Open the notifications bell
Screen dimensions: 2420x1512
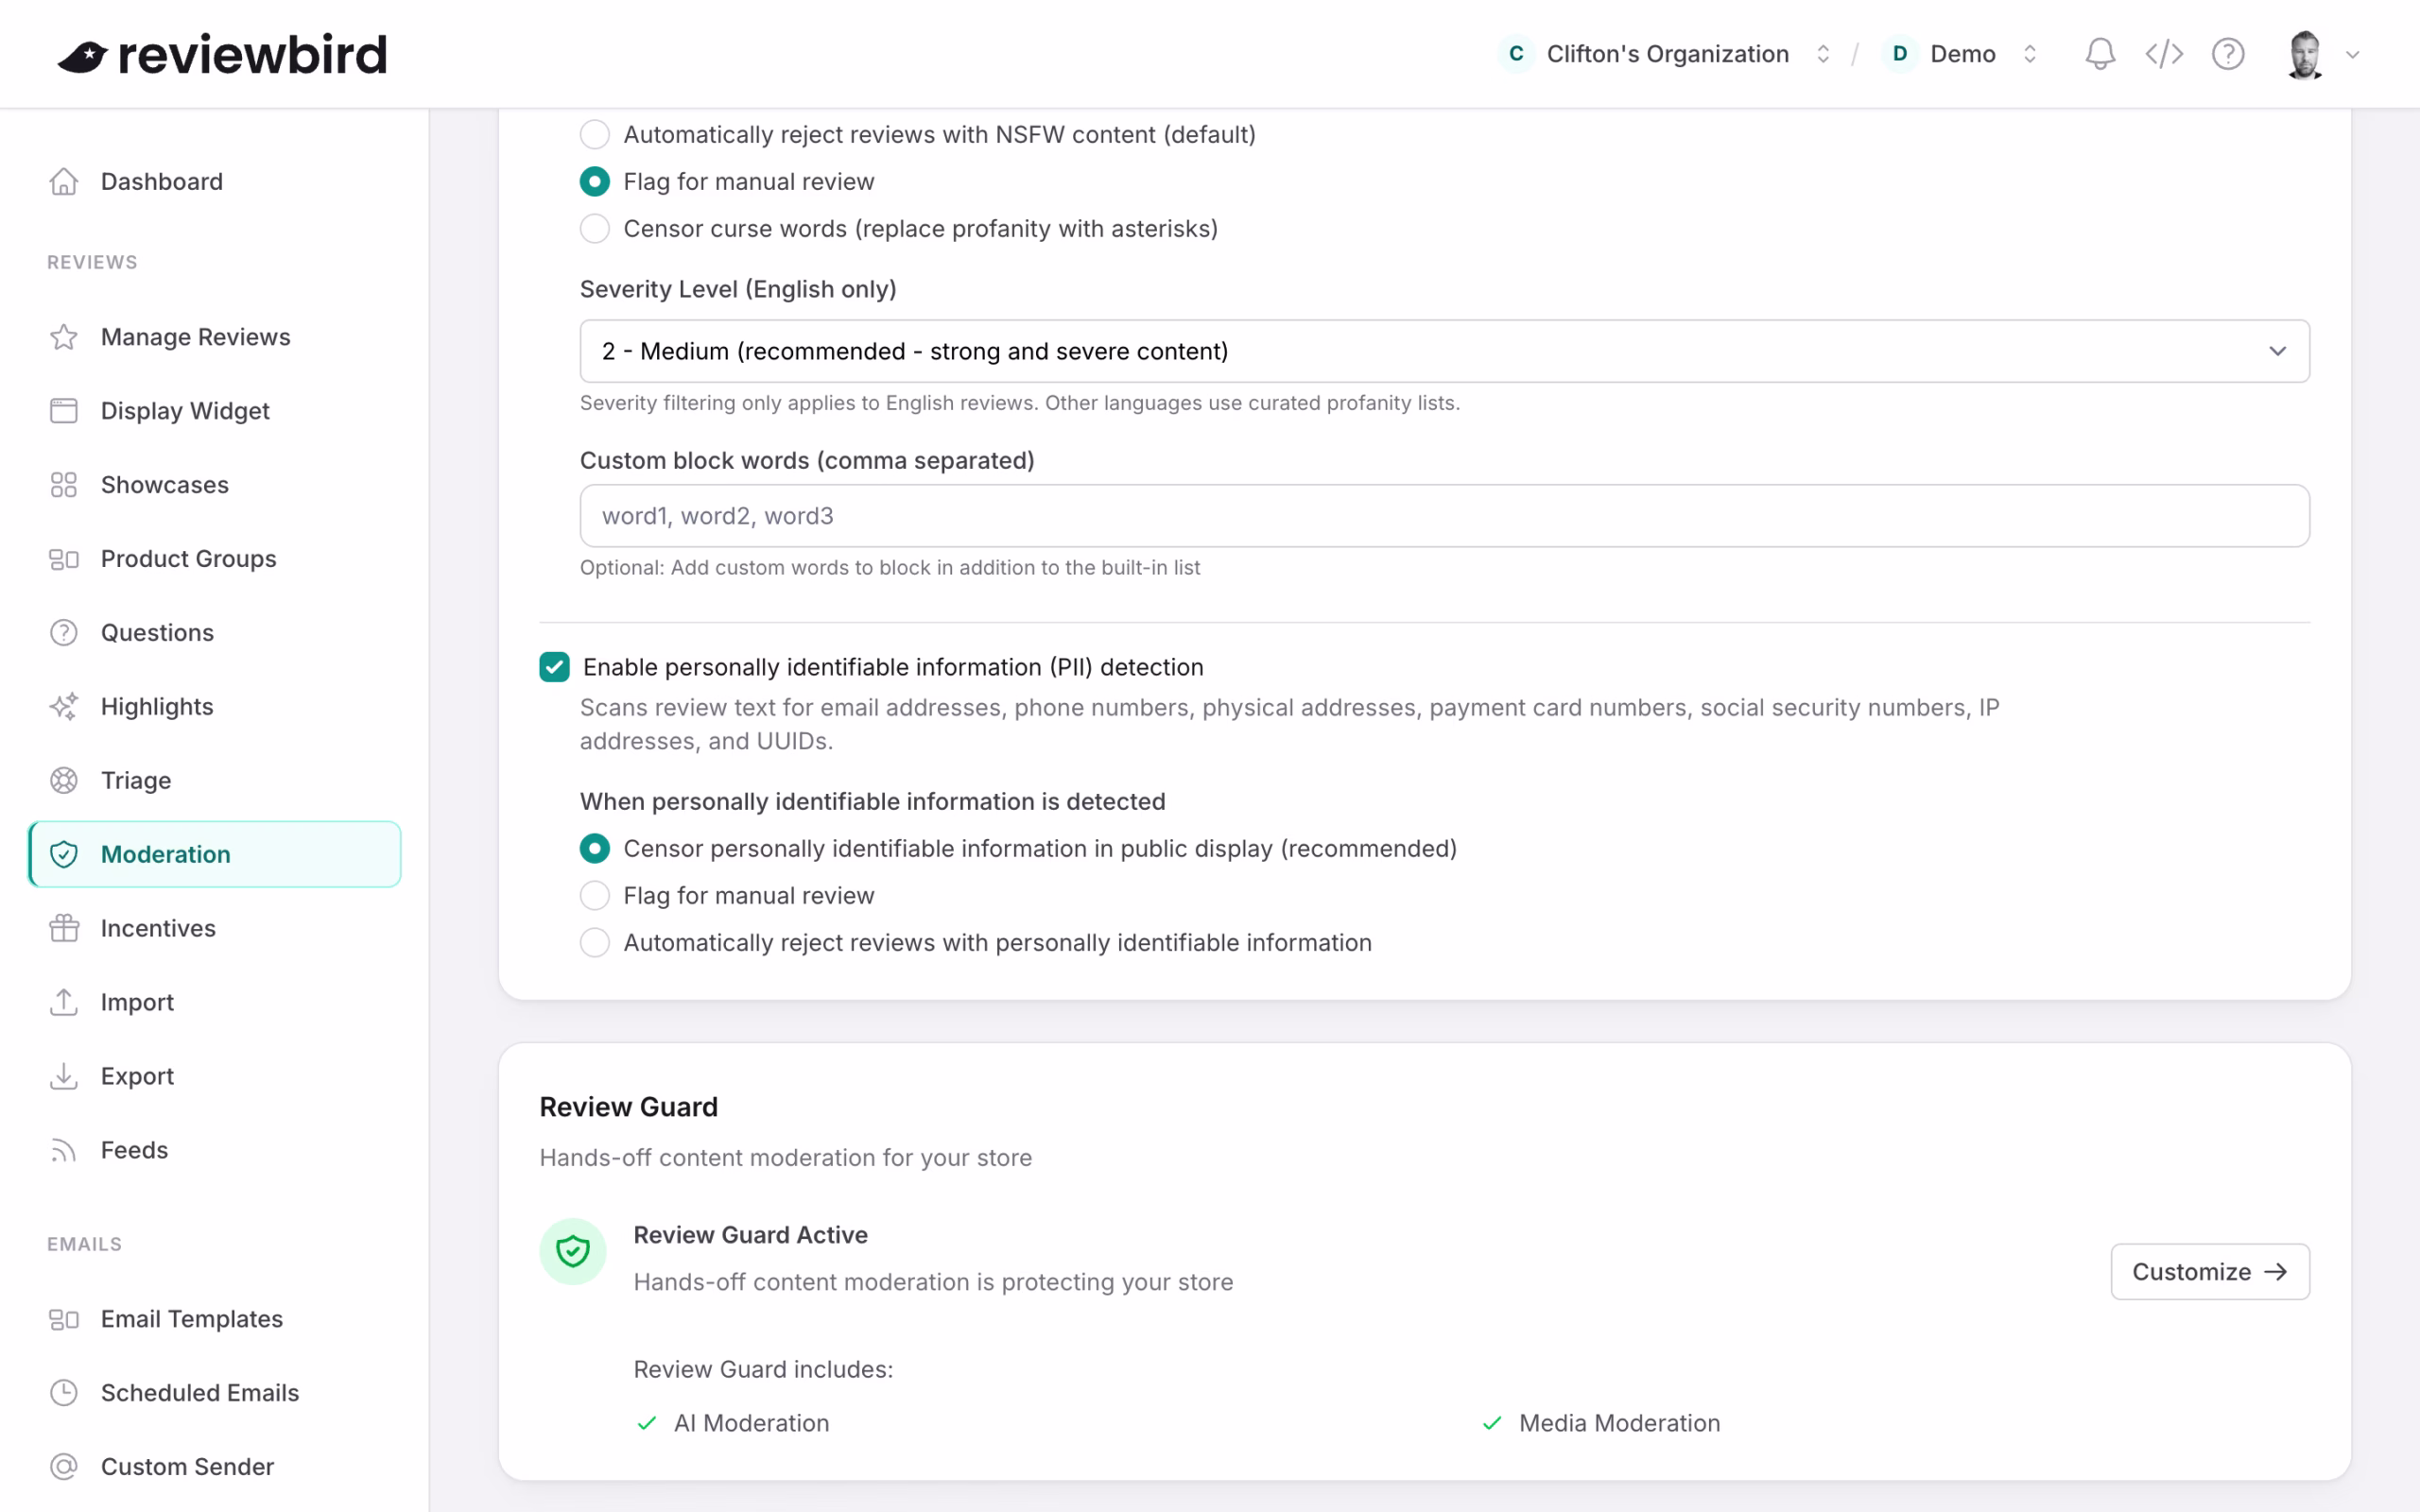(2100, 54)
